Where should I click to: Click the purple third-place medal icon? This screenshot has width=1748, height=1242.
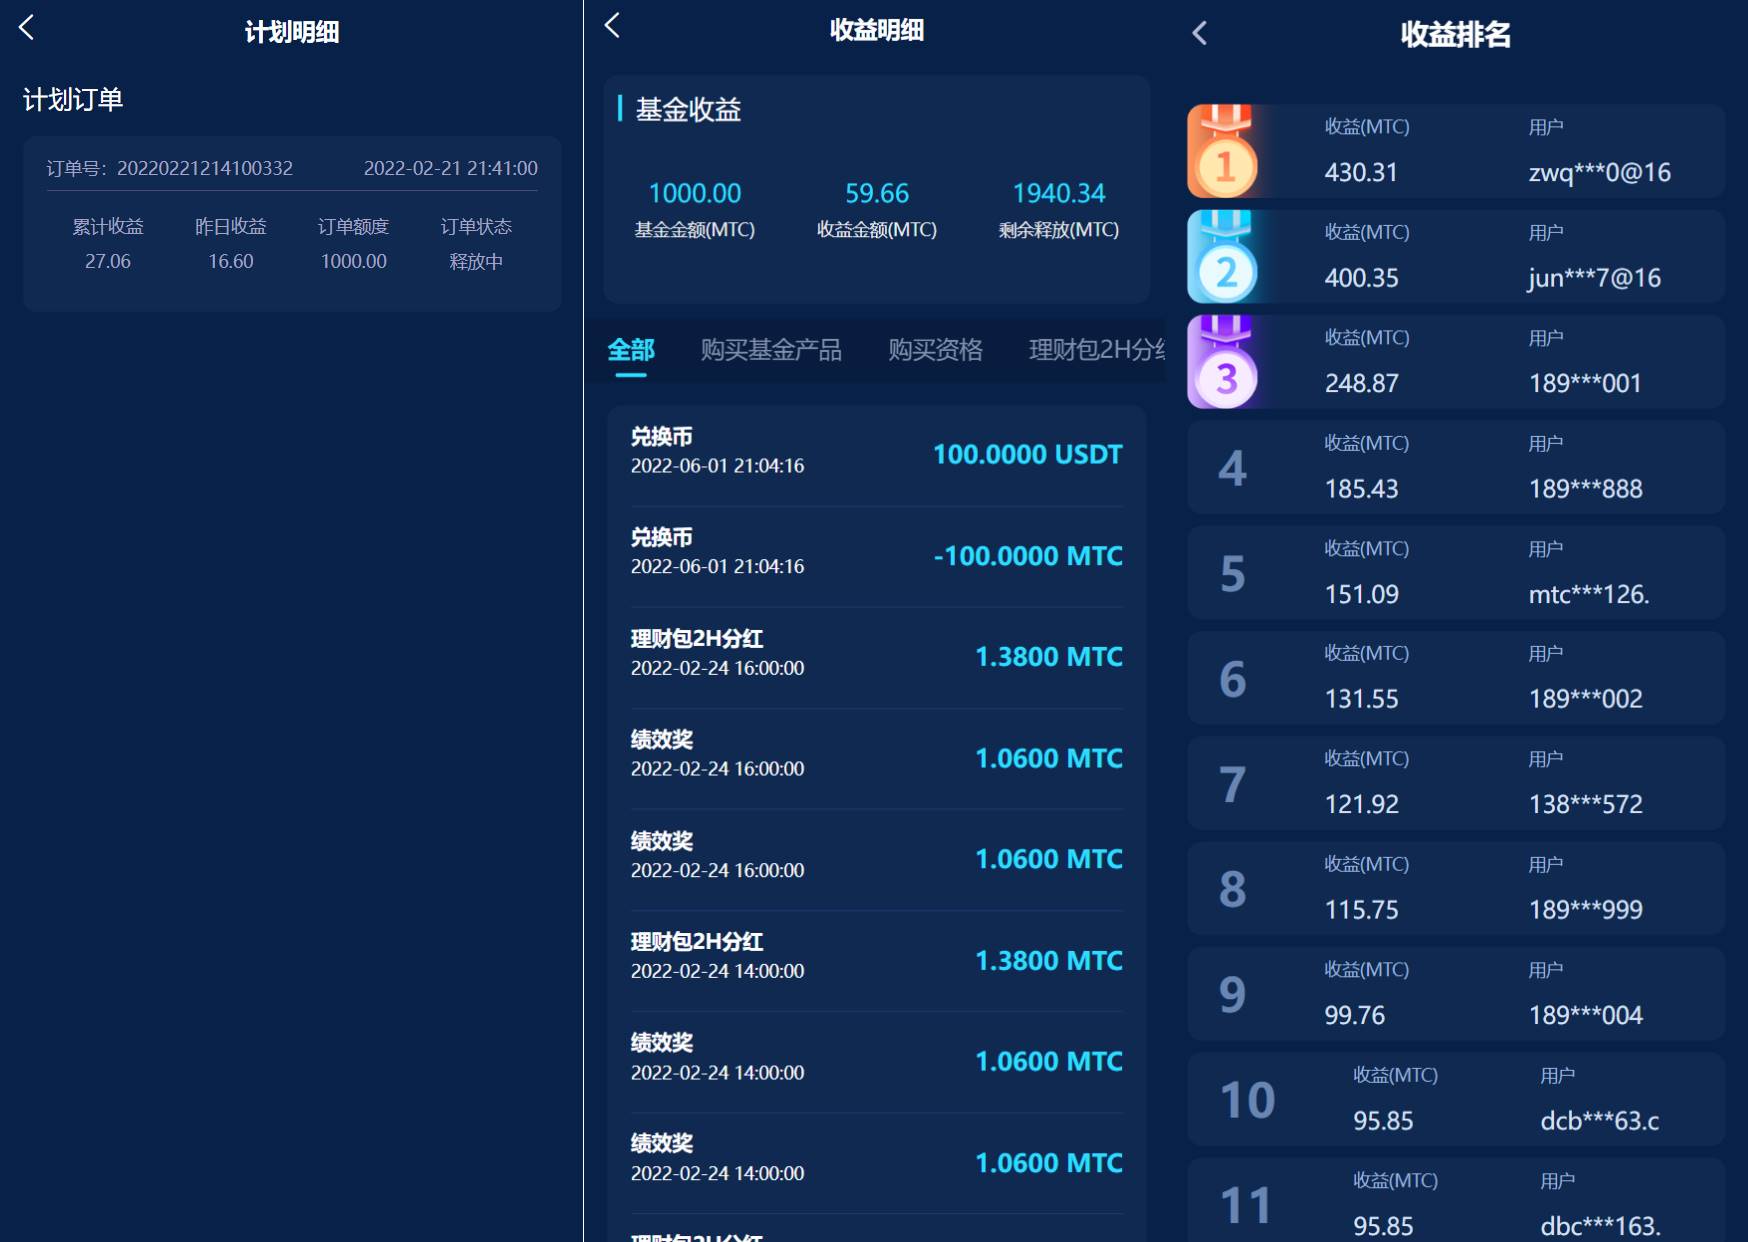(x=1225, y=363)
